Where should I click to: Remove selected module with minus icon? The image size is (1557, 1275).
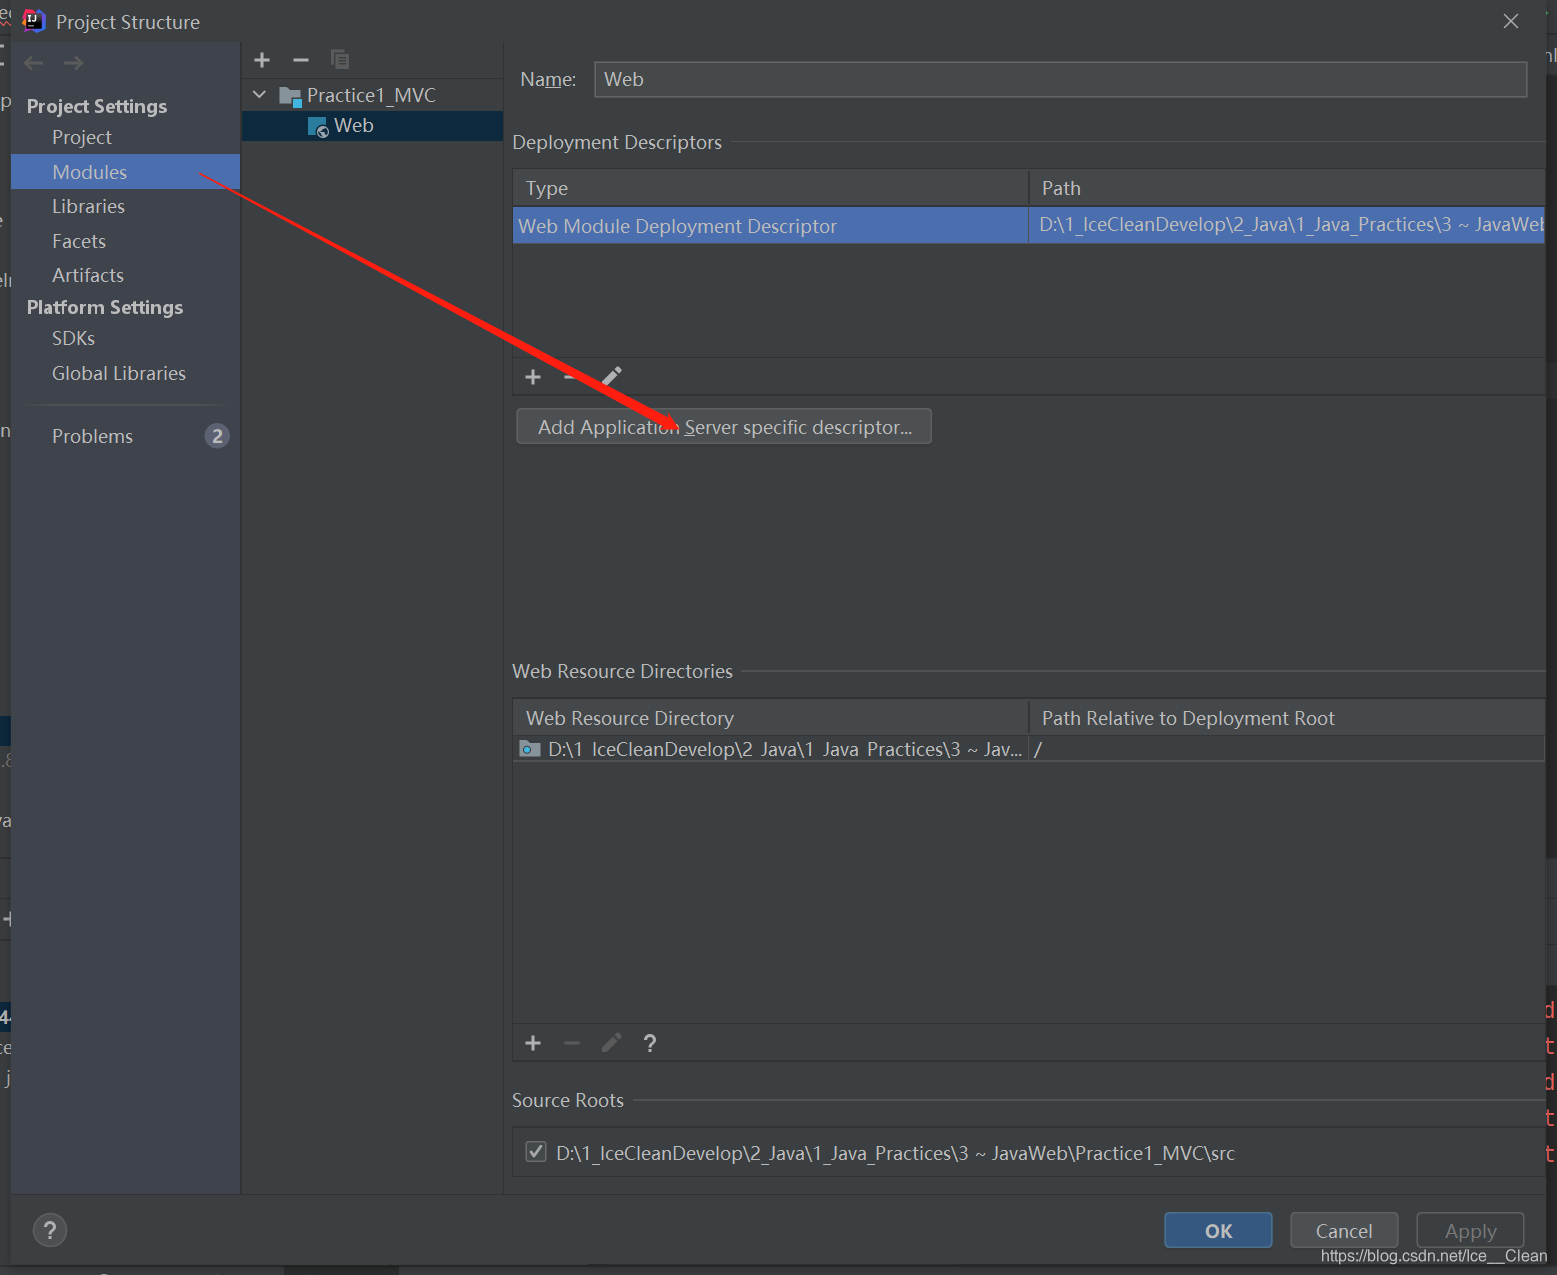pos(301,60)
